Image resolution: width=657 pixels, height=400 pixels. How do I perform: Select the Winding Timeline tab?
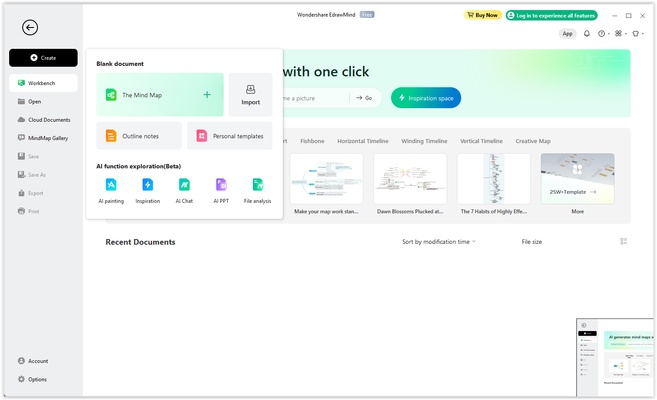pyautogui.click(x=424, y=141)
